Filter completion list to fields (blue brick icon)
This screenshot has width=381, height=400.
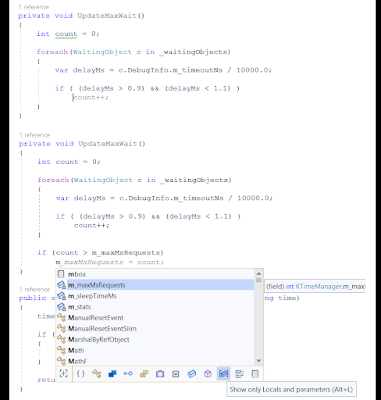192,374
